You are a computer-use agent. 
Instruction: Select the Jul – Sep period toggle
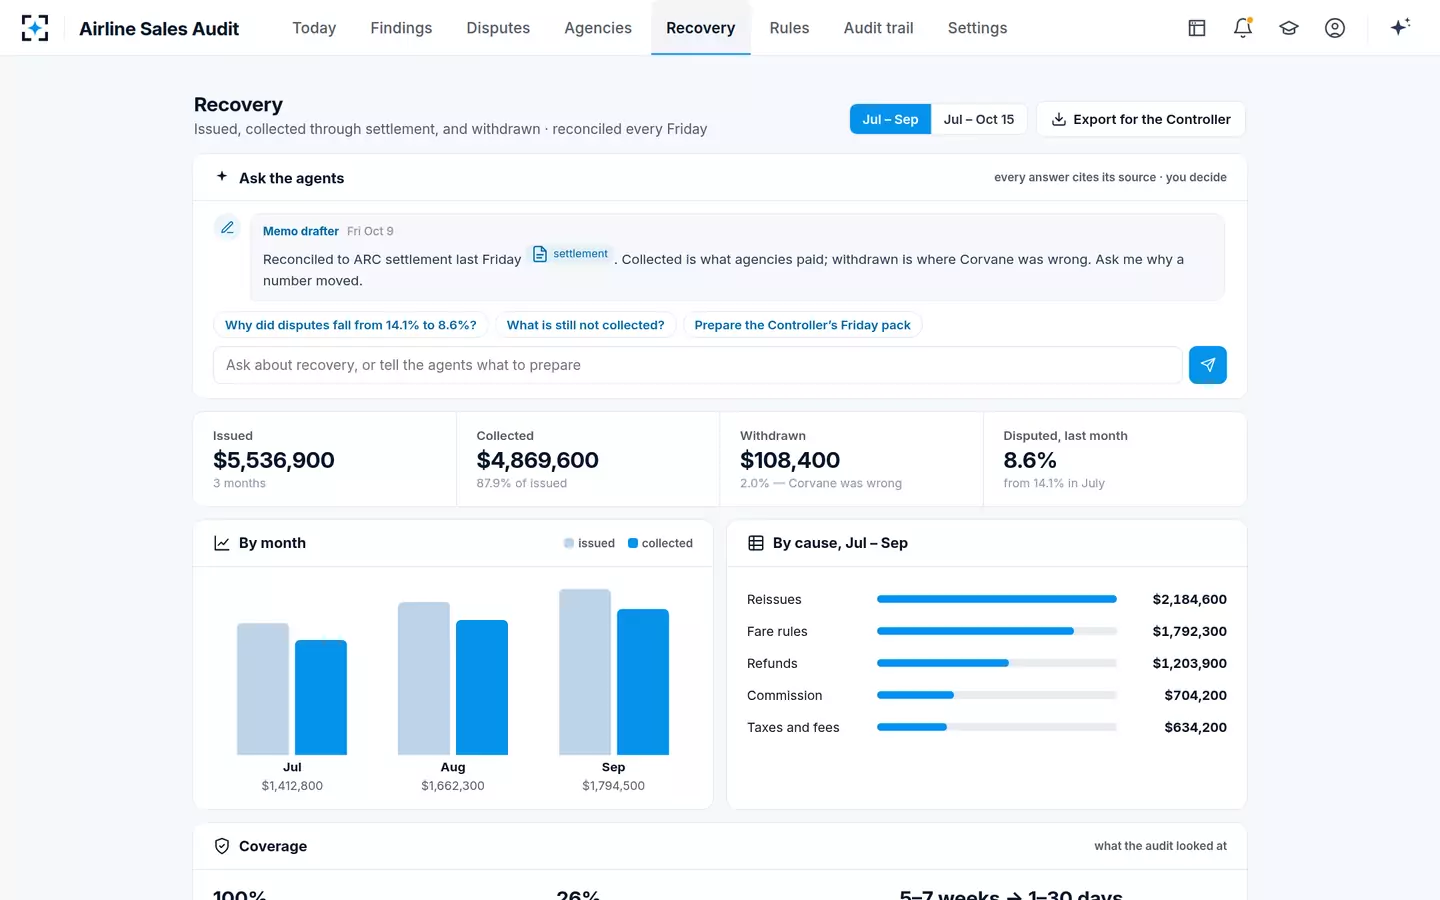tap(890, 119)
